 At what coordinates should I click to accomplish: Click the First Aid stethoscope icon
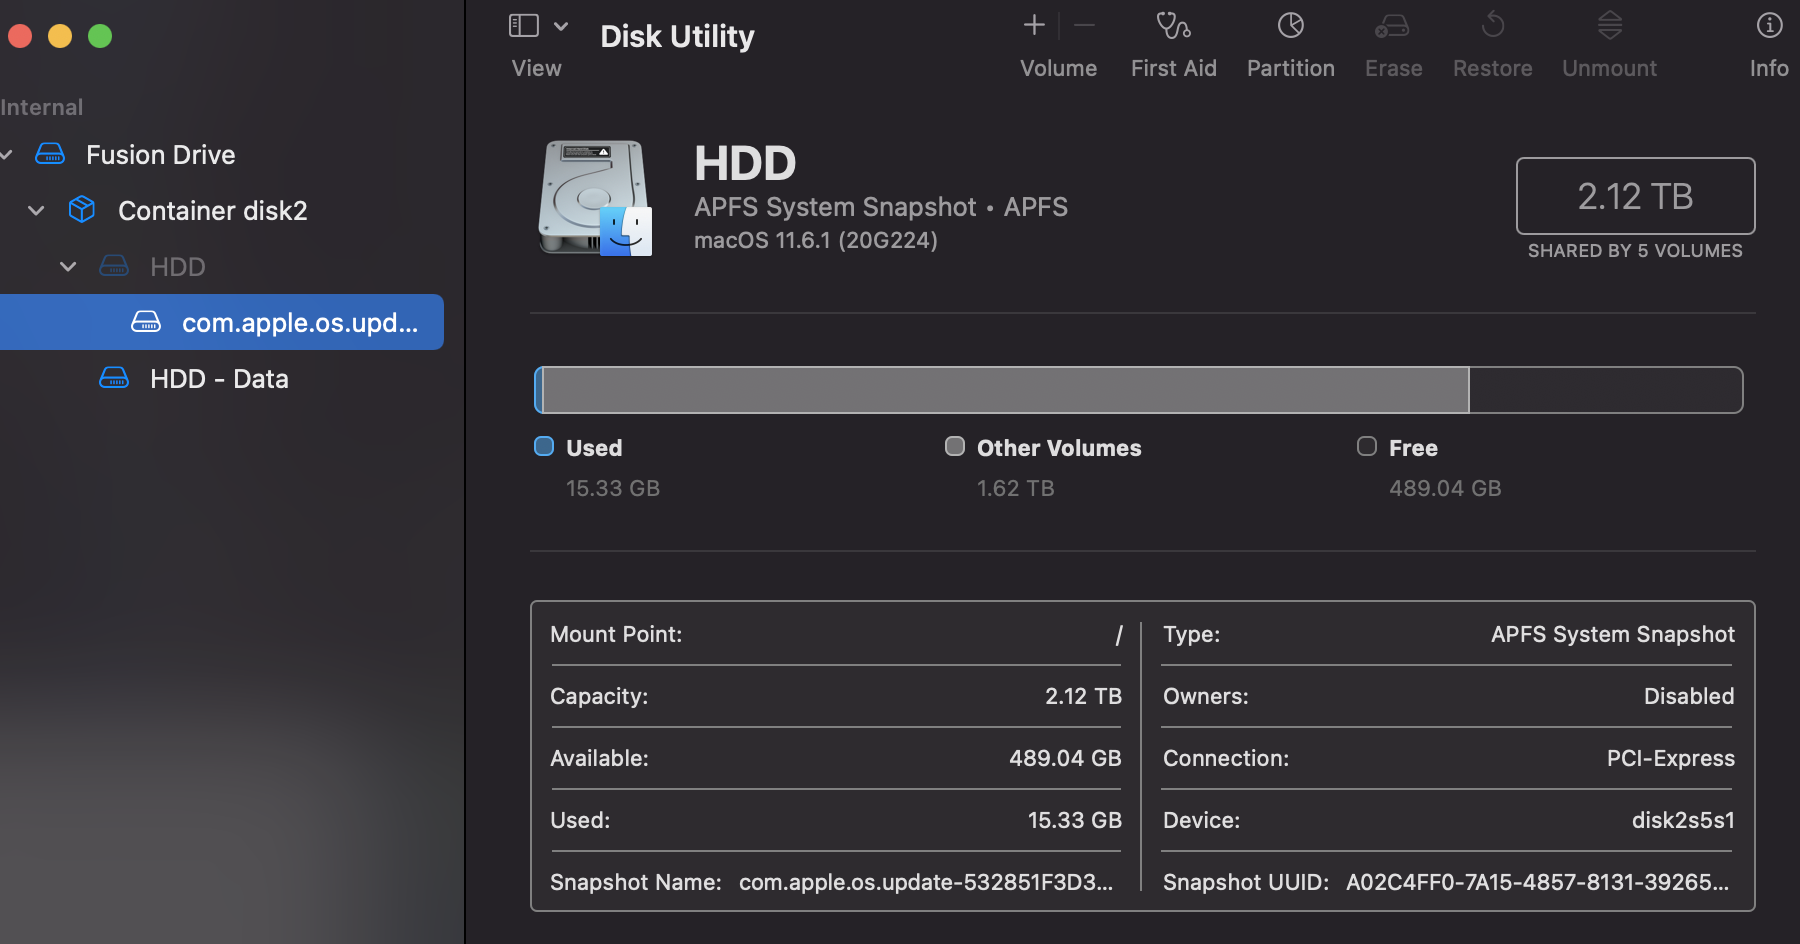(x=1173, y=26)
